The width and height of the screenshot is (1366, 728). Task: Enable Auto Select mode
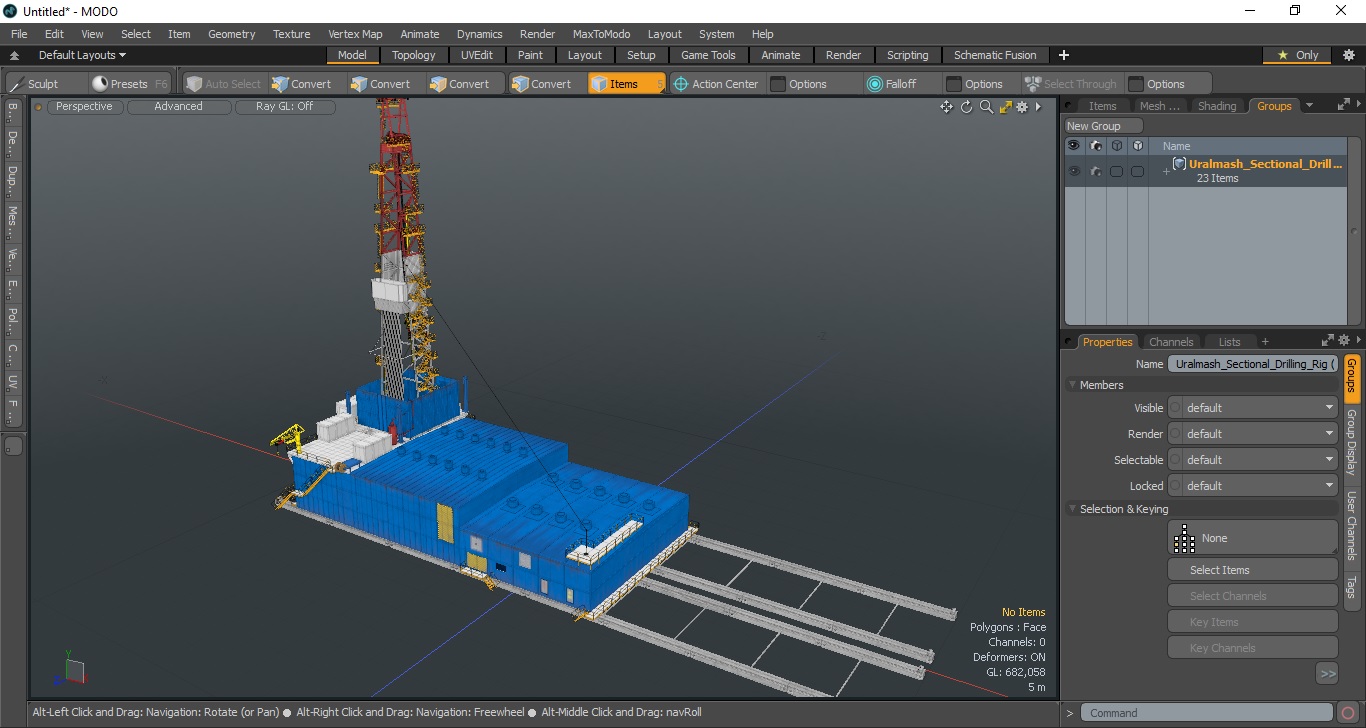pyautogui.click(x=223, y=84)
